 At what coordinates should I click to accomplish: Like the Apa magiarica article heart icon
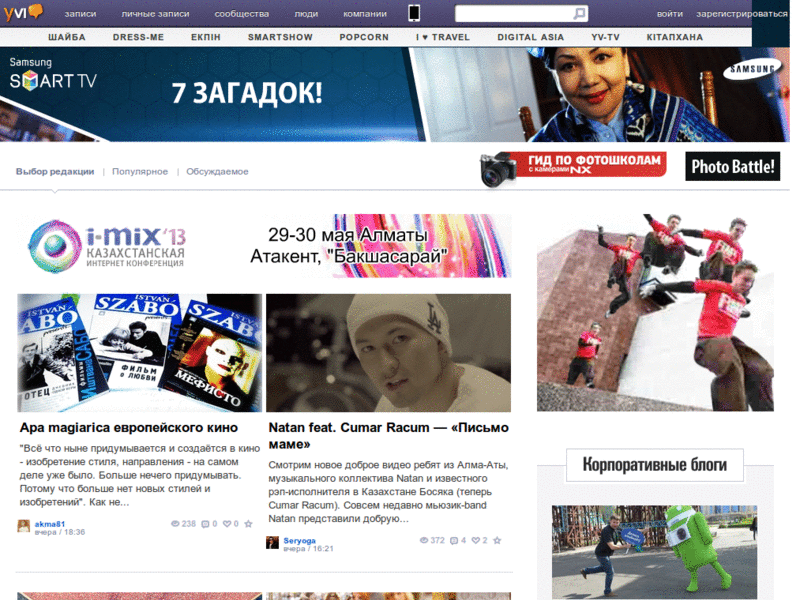[x=227, y=523]
